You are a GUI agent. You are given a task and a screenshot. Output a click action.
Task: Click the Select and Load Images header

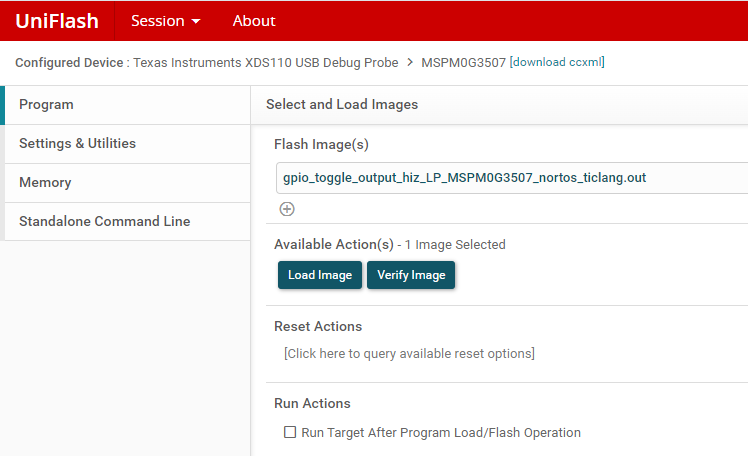pos(342,105)
